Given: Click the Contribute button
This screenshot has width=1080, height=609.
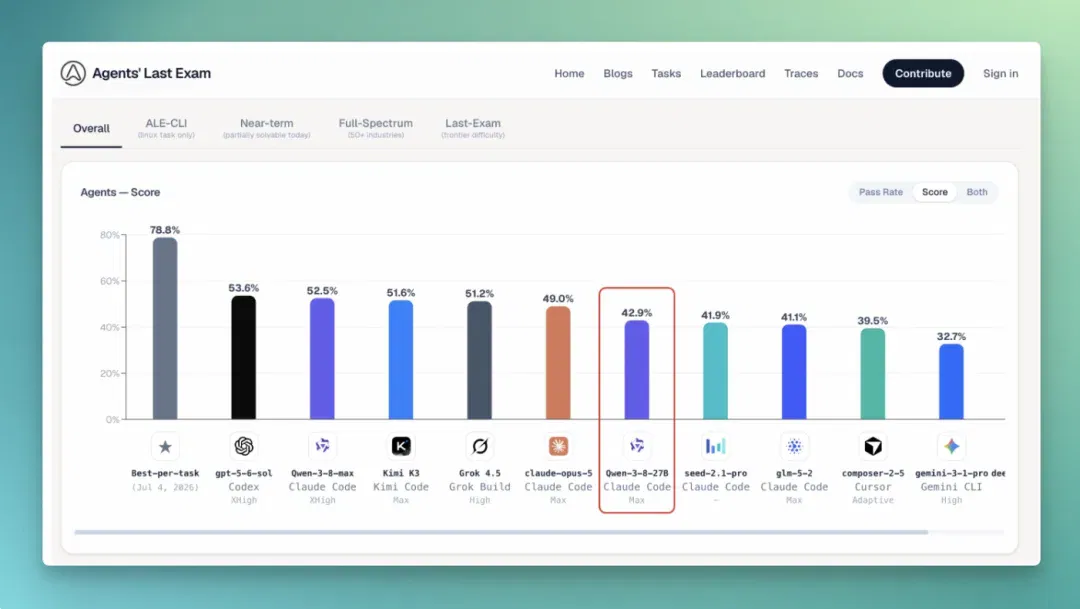Looking at the screenshot, I should click(x=923, y=74).
